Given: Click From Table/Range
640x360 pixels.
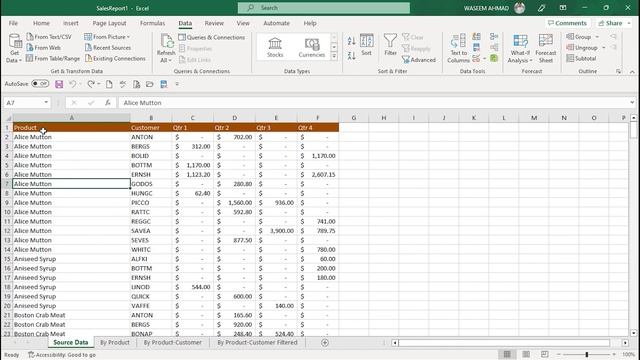Looking at the screenshot, I should tap(53, 58).
